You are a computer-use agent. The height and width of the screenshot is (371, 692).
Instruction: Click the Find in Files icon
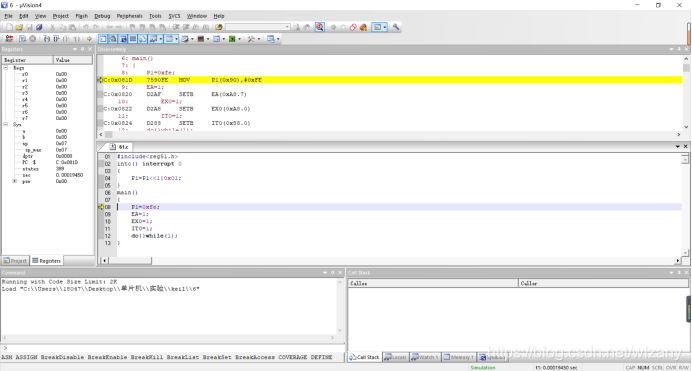[x=218, y=27]
